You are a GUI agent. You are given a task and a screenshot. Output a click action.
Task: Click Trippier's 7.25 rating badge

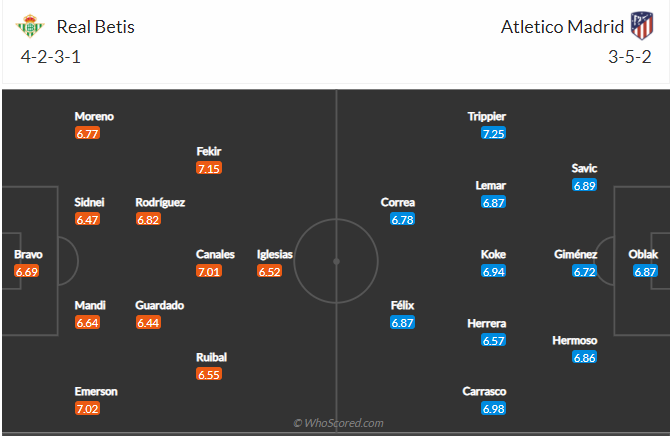493,133
